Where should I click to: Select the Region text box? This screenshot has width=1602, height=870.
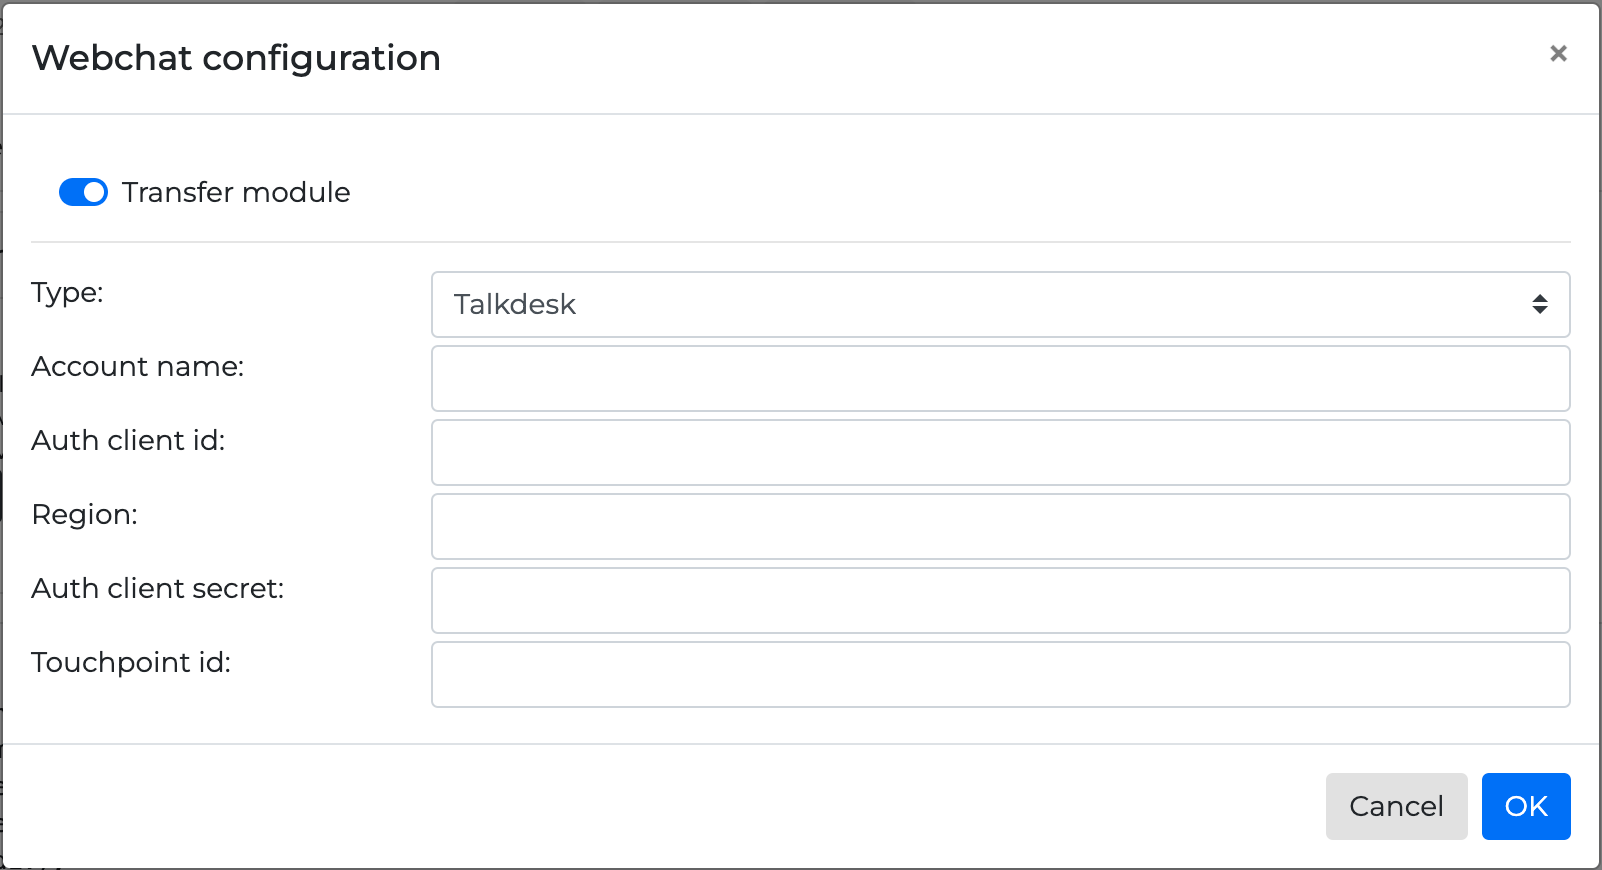[1000, 526]
